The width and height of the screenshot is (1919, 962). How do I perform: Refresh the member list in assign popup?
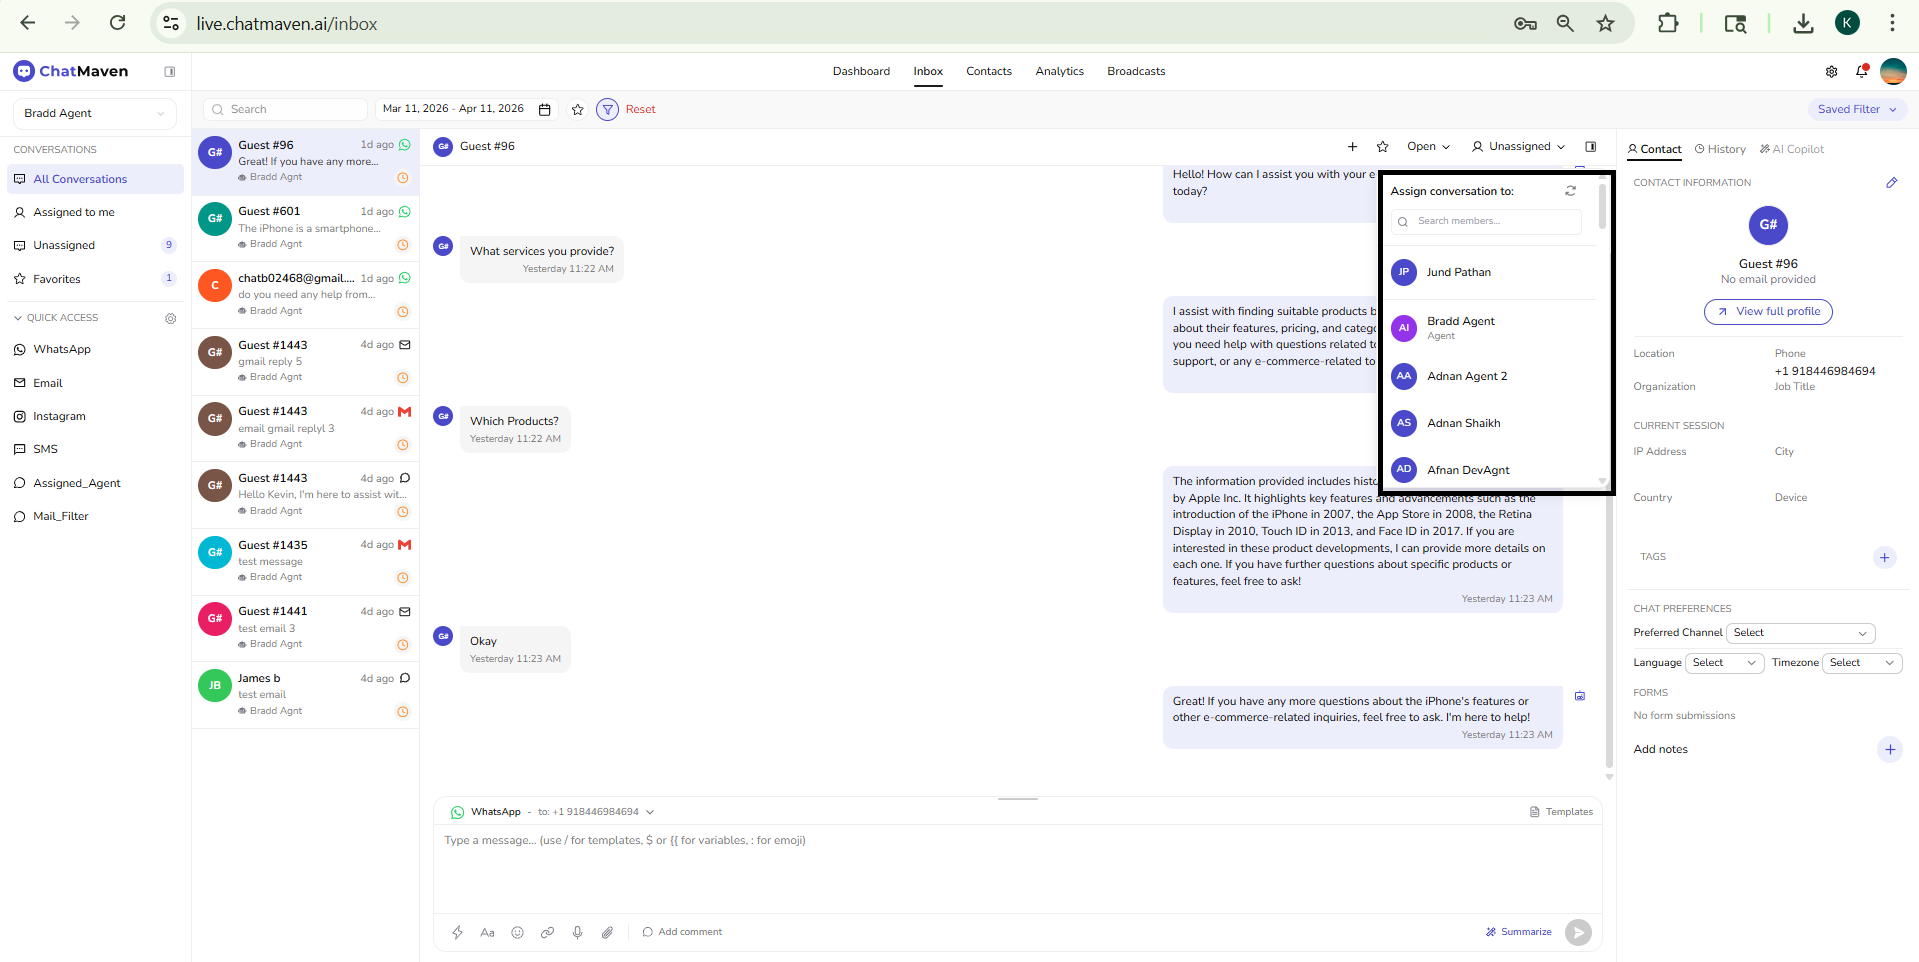click(1570, 190)
